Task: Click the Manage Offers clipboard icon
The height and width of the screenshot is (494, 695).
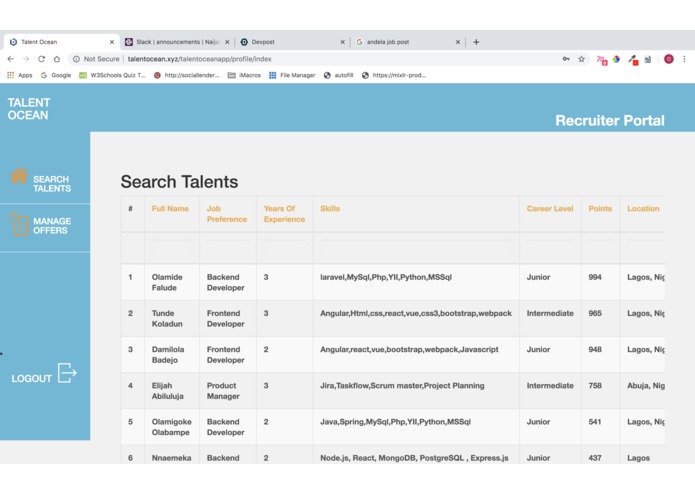Action: point(19,224)
